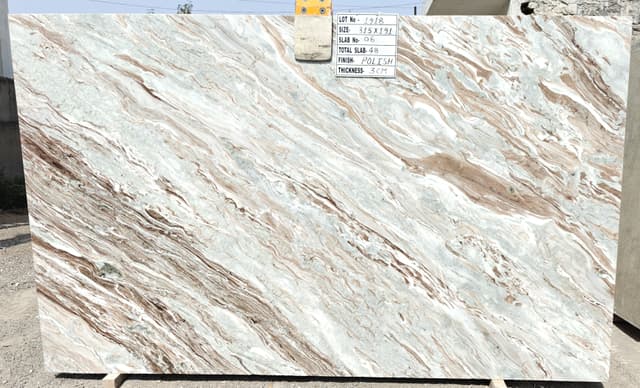
Task: Click the wooden support block at bottom right
Action: [x=498, y=384]
